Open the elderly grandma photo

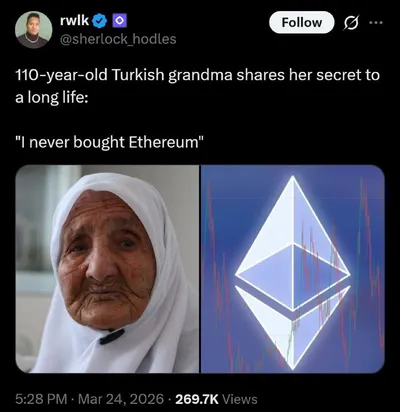point(107,269)
